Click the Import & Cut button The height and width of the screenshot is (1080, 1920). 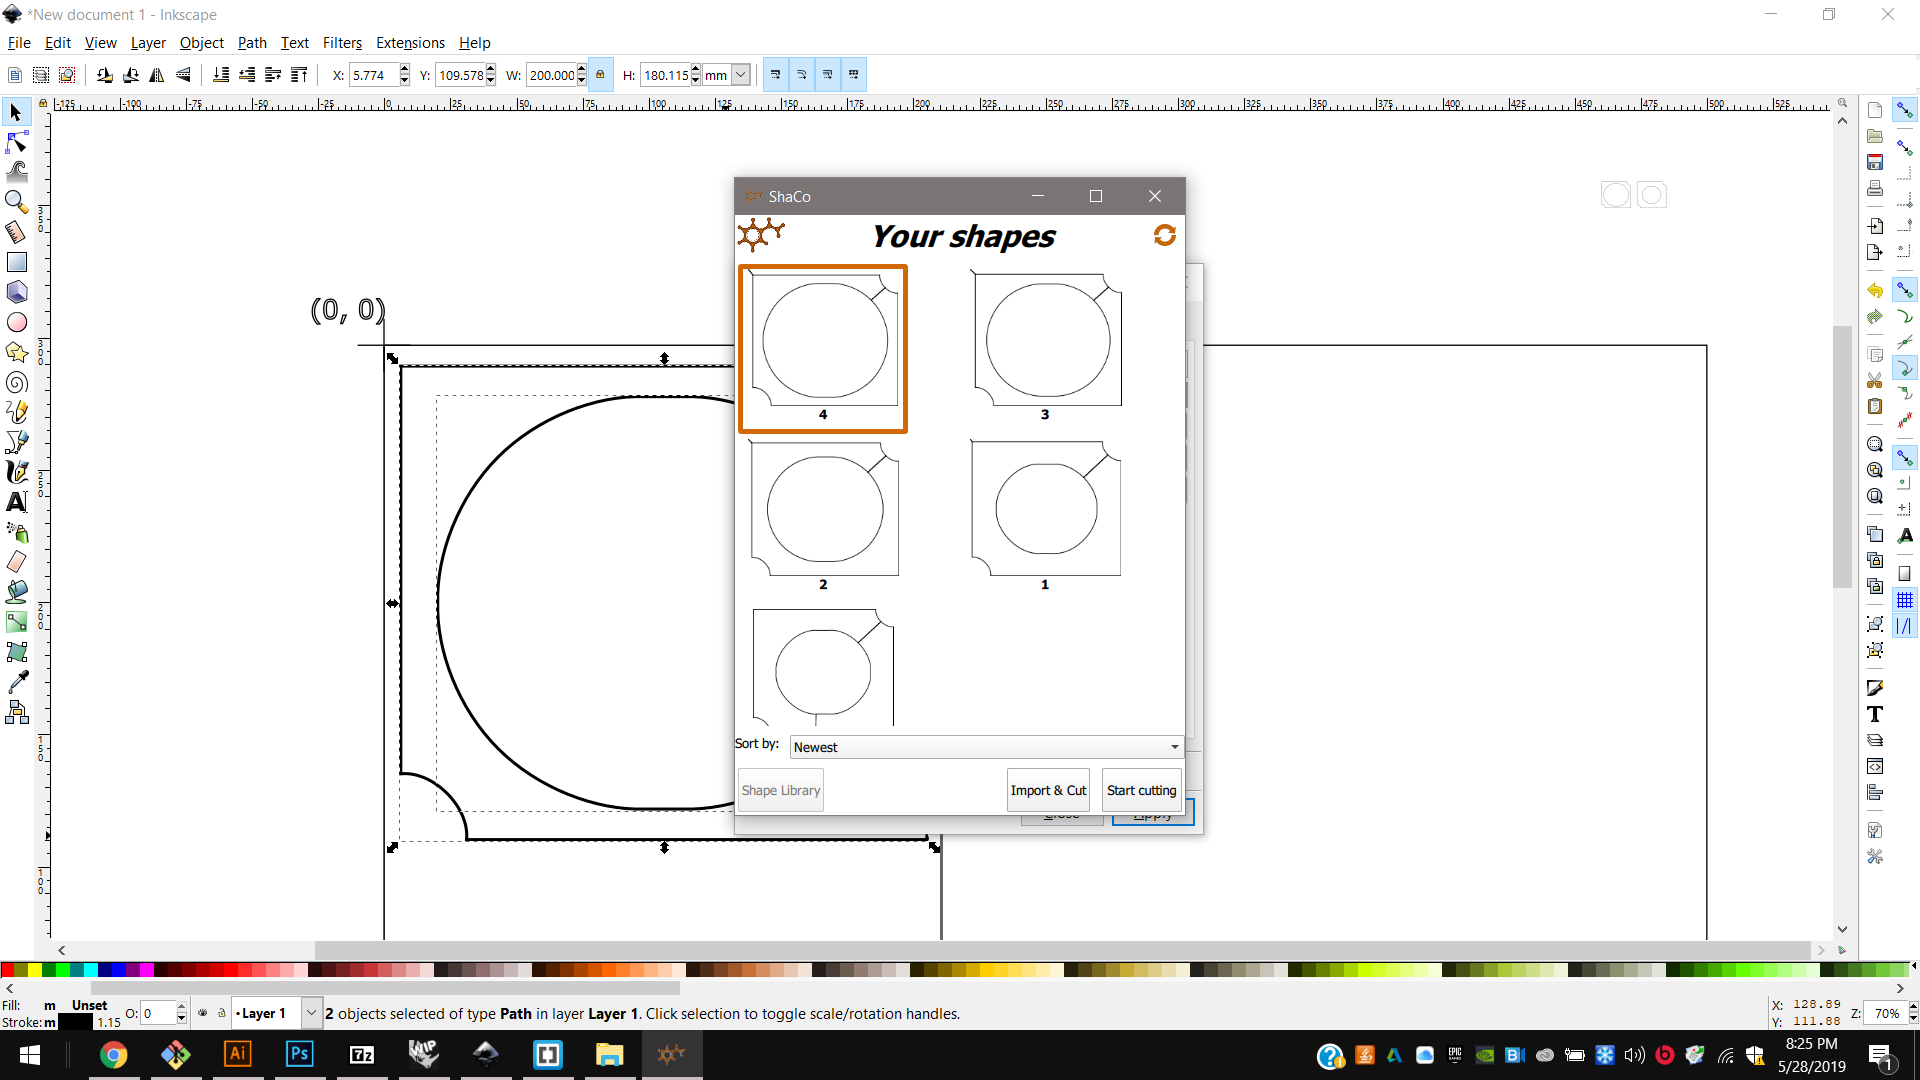(1047, 790)
